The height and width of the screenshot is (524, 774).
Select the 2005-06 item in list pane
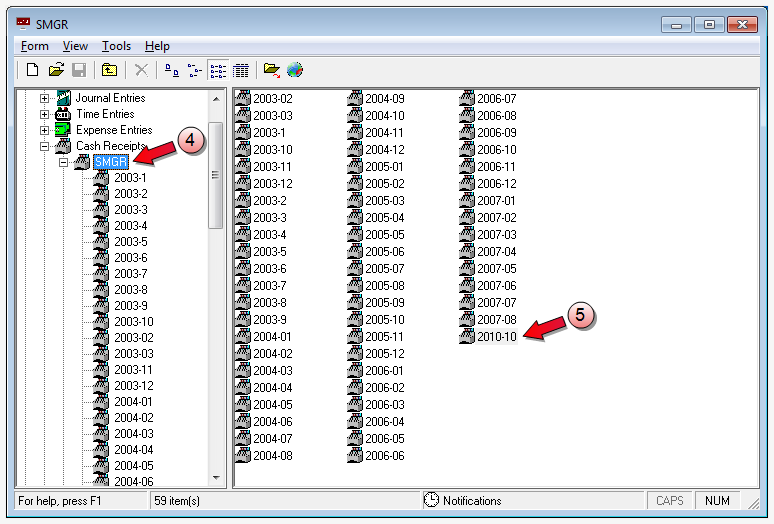pyautogui.click(x=385, y=252)
